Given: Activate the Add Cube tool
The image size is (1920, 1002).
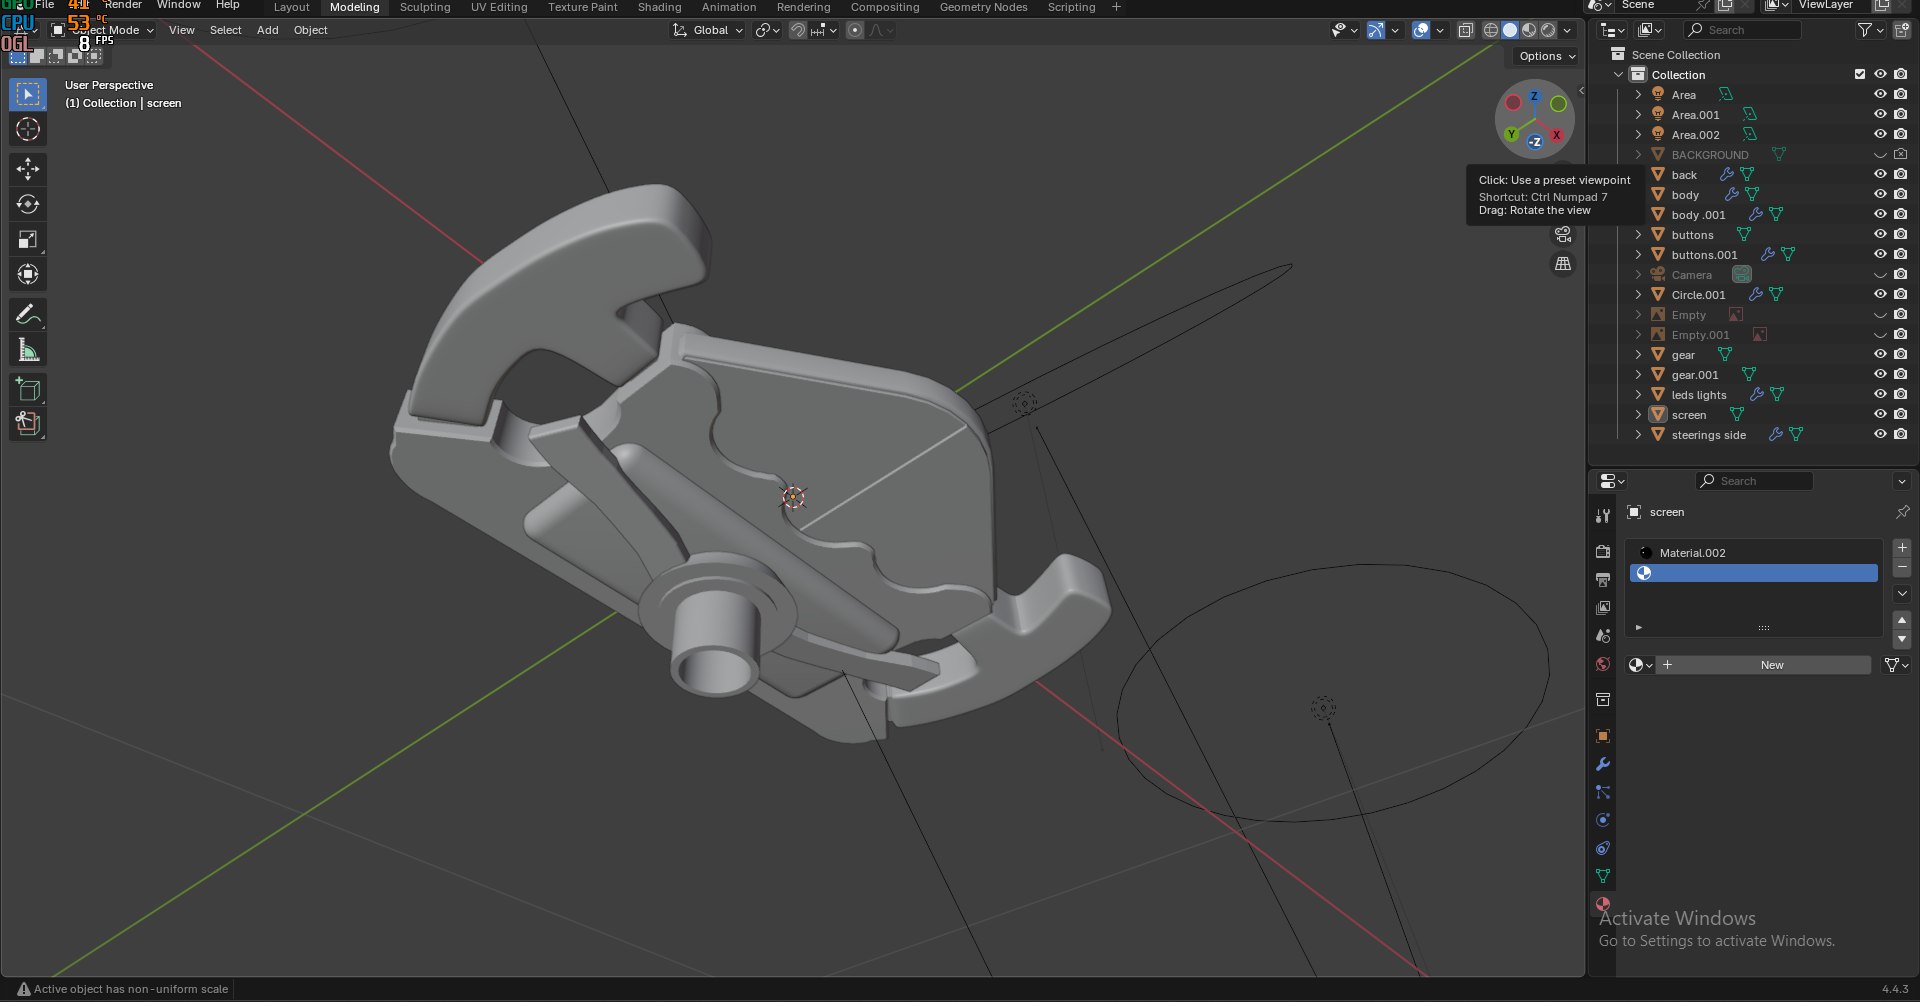Looking at the screenshot, I should point(28,389).
